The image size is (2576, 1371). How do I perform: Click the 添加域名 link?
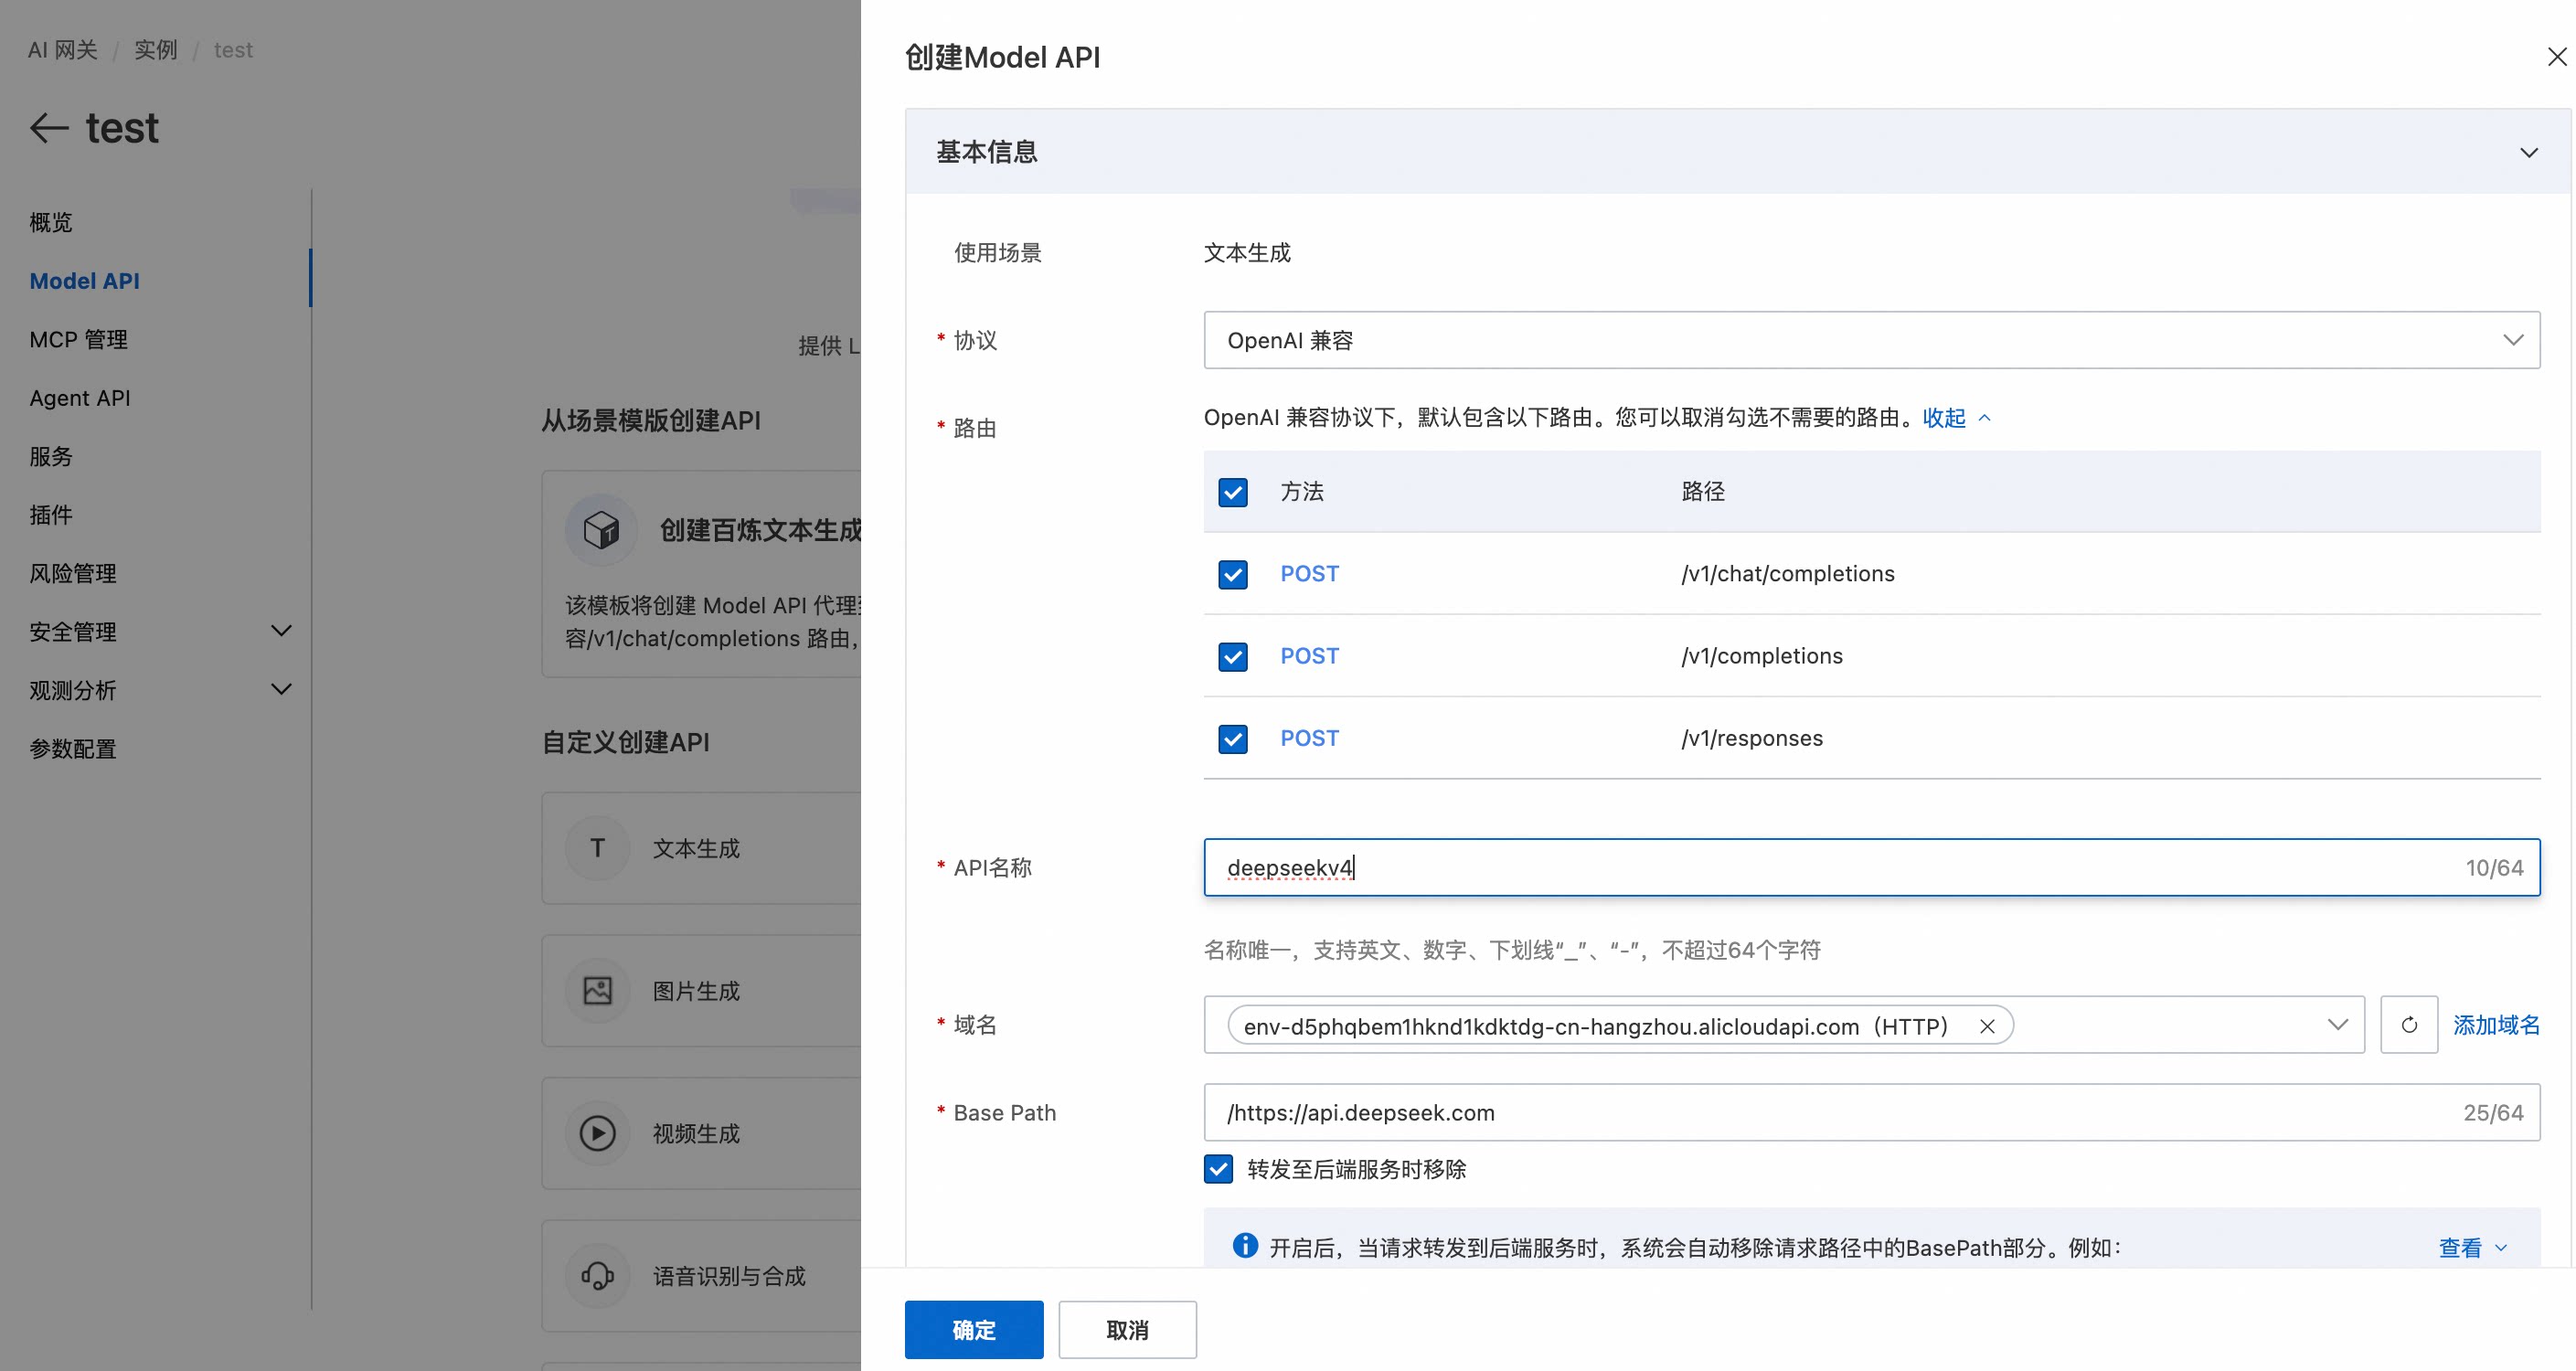point(2495,1025)
